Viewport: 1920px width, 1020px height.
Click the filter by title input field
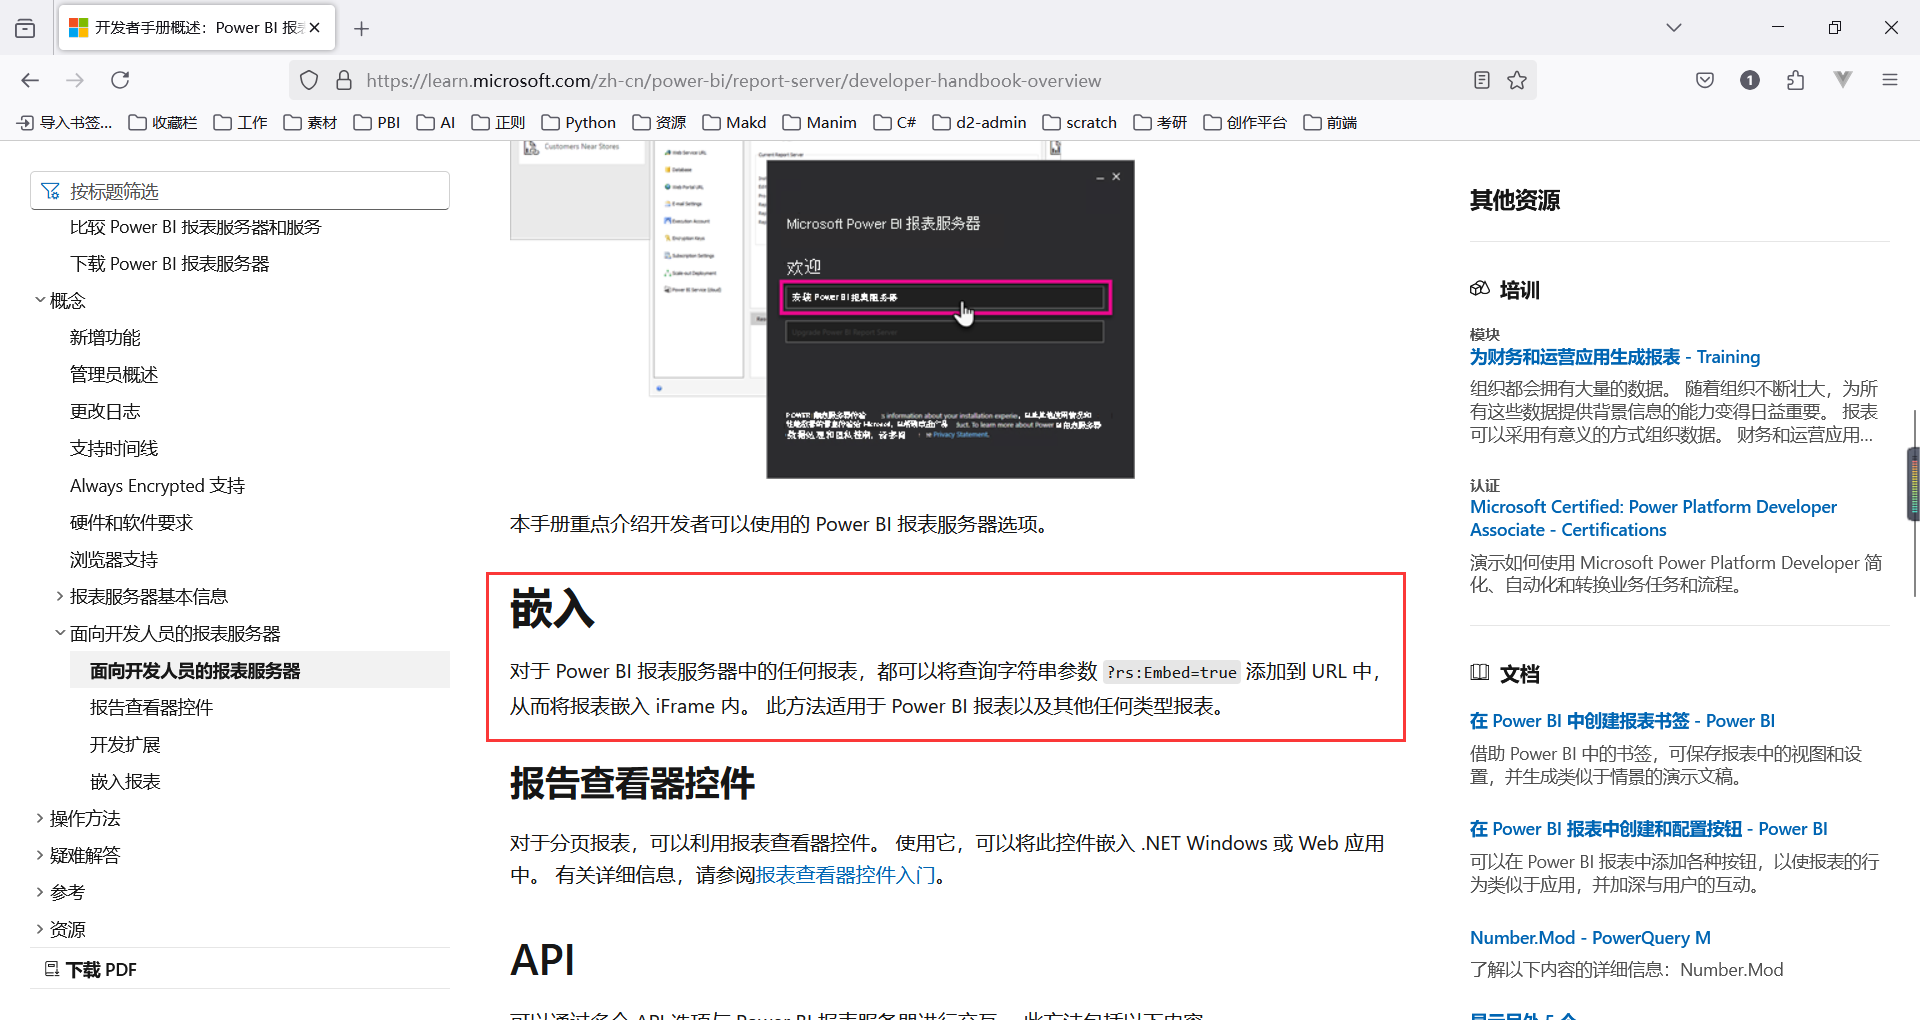(240, 191)
